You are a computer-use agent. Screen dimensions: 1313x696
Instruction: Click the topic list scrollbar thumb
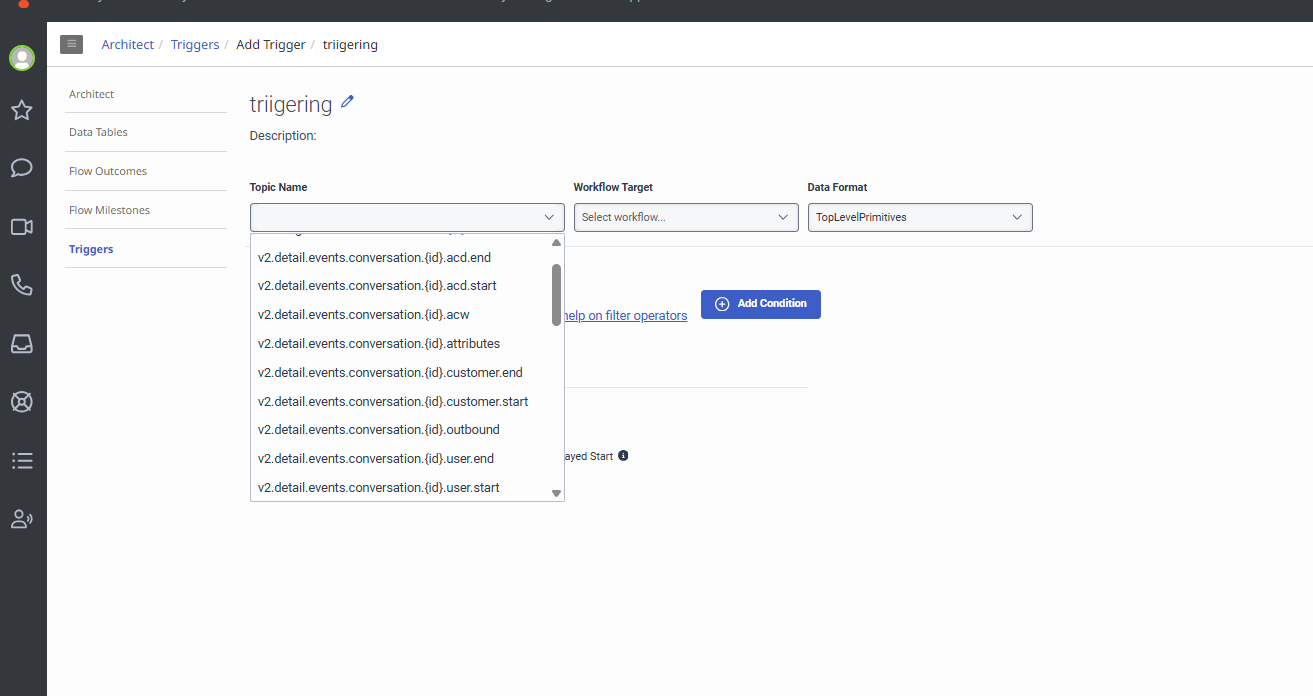tap(556, 294)
